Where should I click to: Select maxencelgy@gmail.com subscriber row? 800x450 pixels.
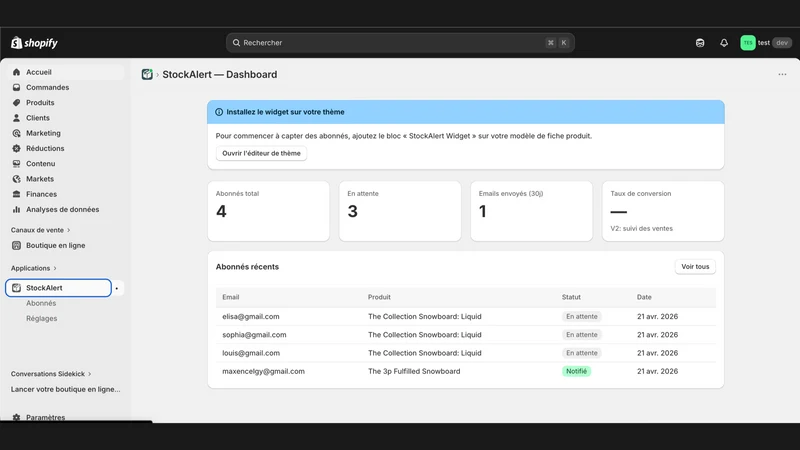coord(466,371)
